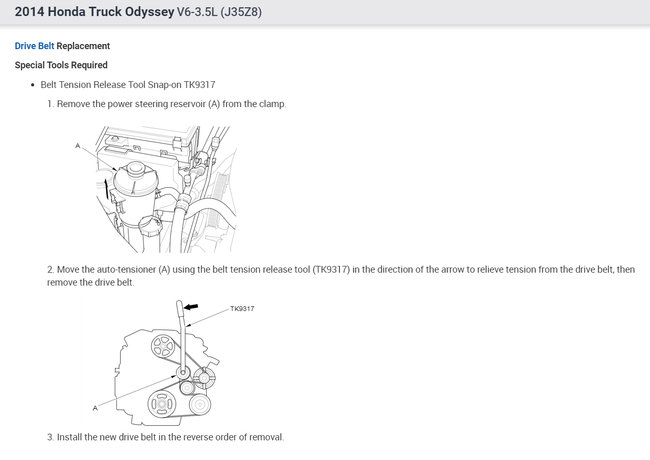Click label A in belt diagram
Screen dimensions: 650x460
tap(95, 408)
